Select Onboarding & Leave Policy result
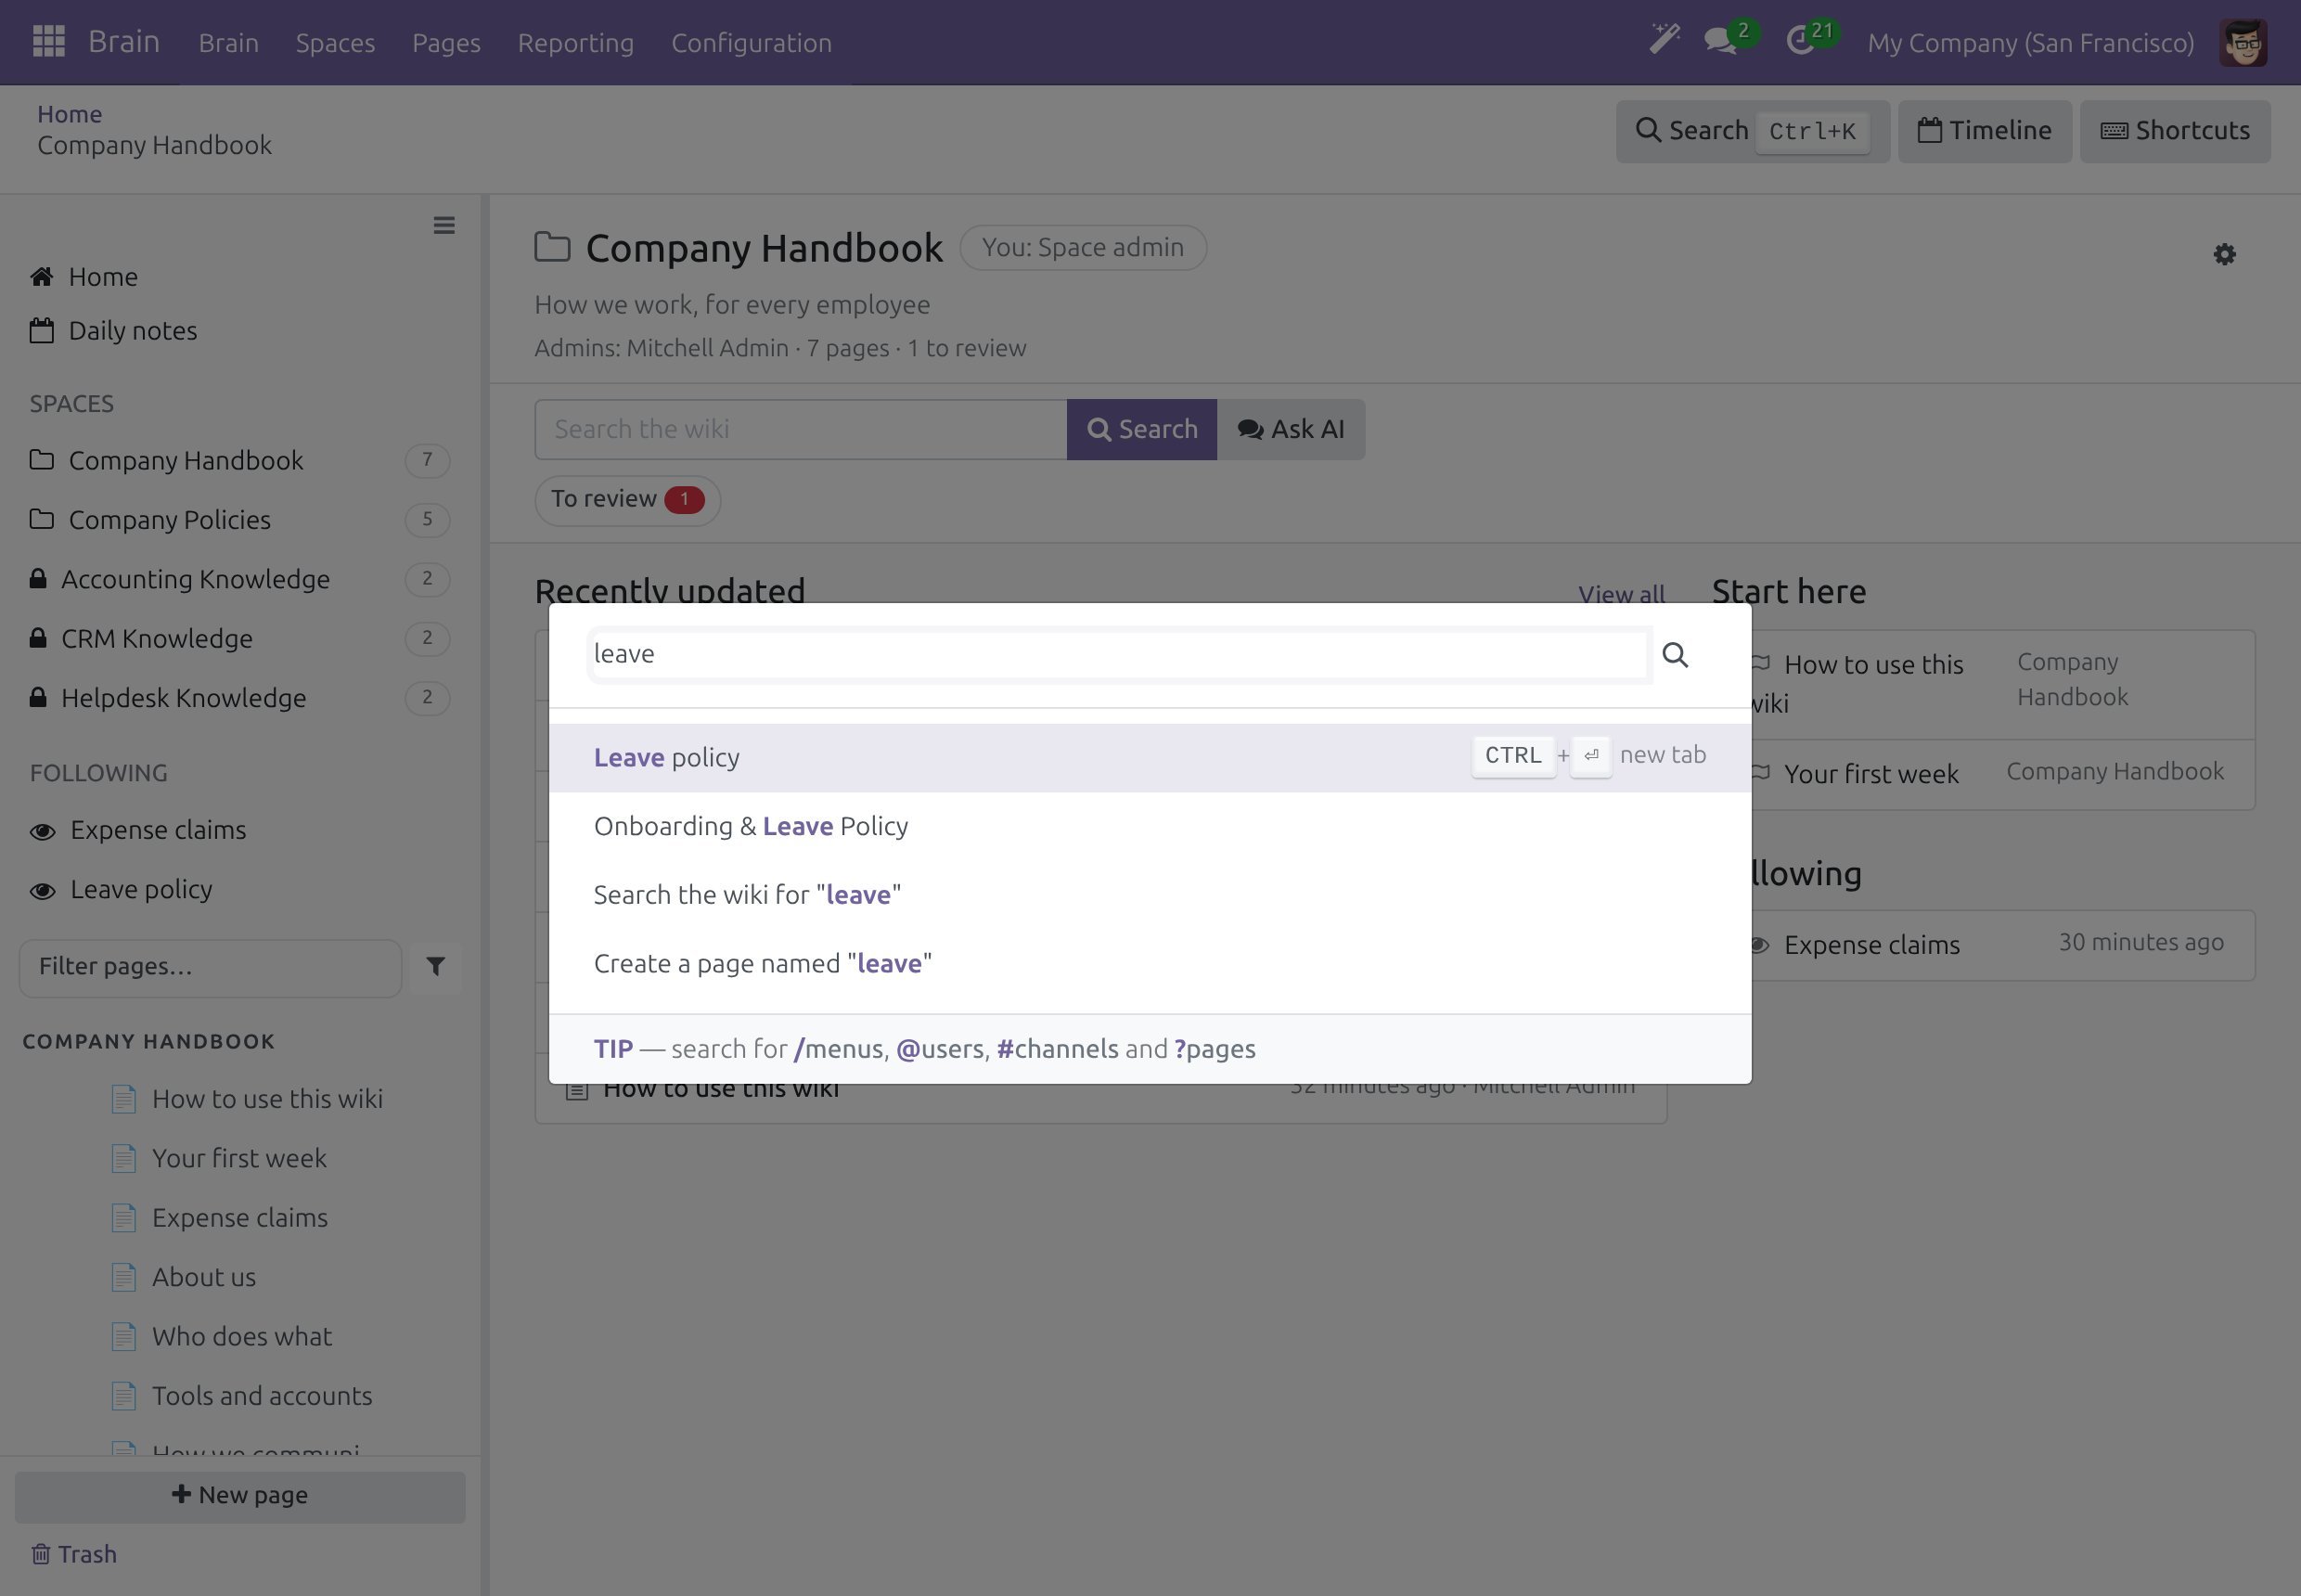2301x1596 pixels. coord(1150,826)
